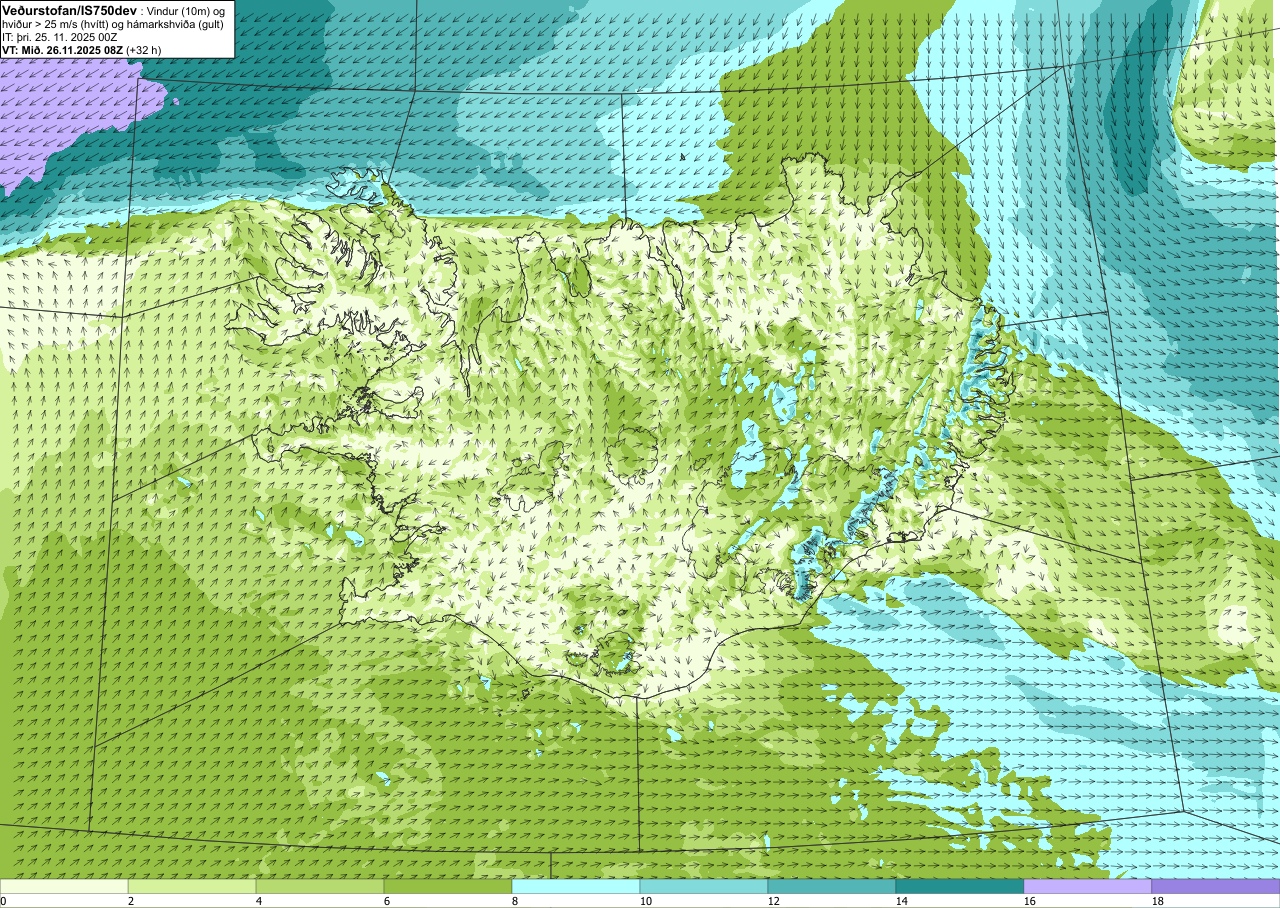Click the dark teal 14–16 m/s legend swatch
The height and width of the screenshot is (908, 1280).
pyautogui.click(x=960, y=886)
